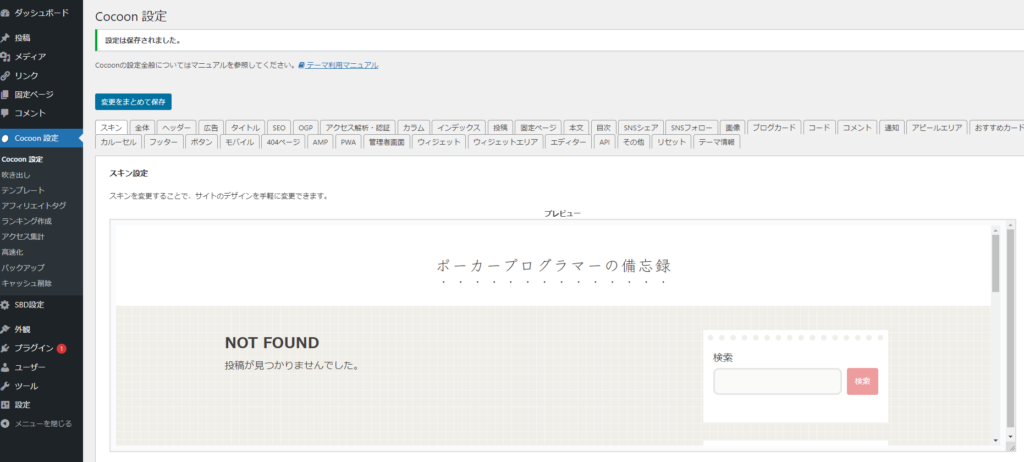Open テンプレート in the Cocoon submenu

(x=23, y=190)
